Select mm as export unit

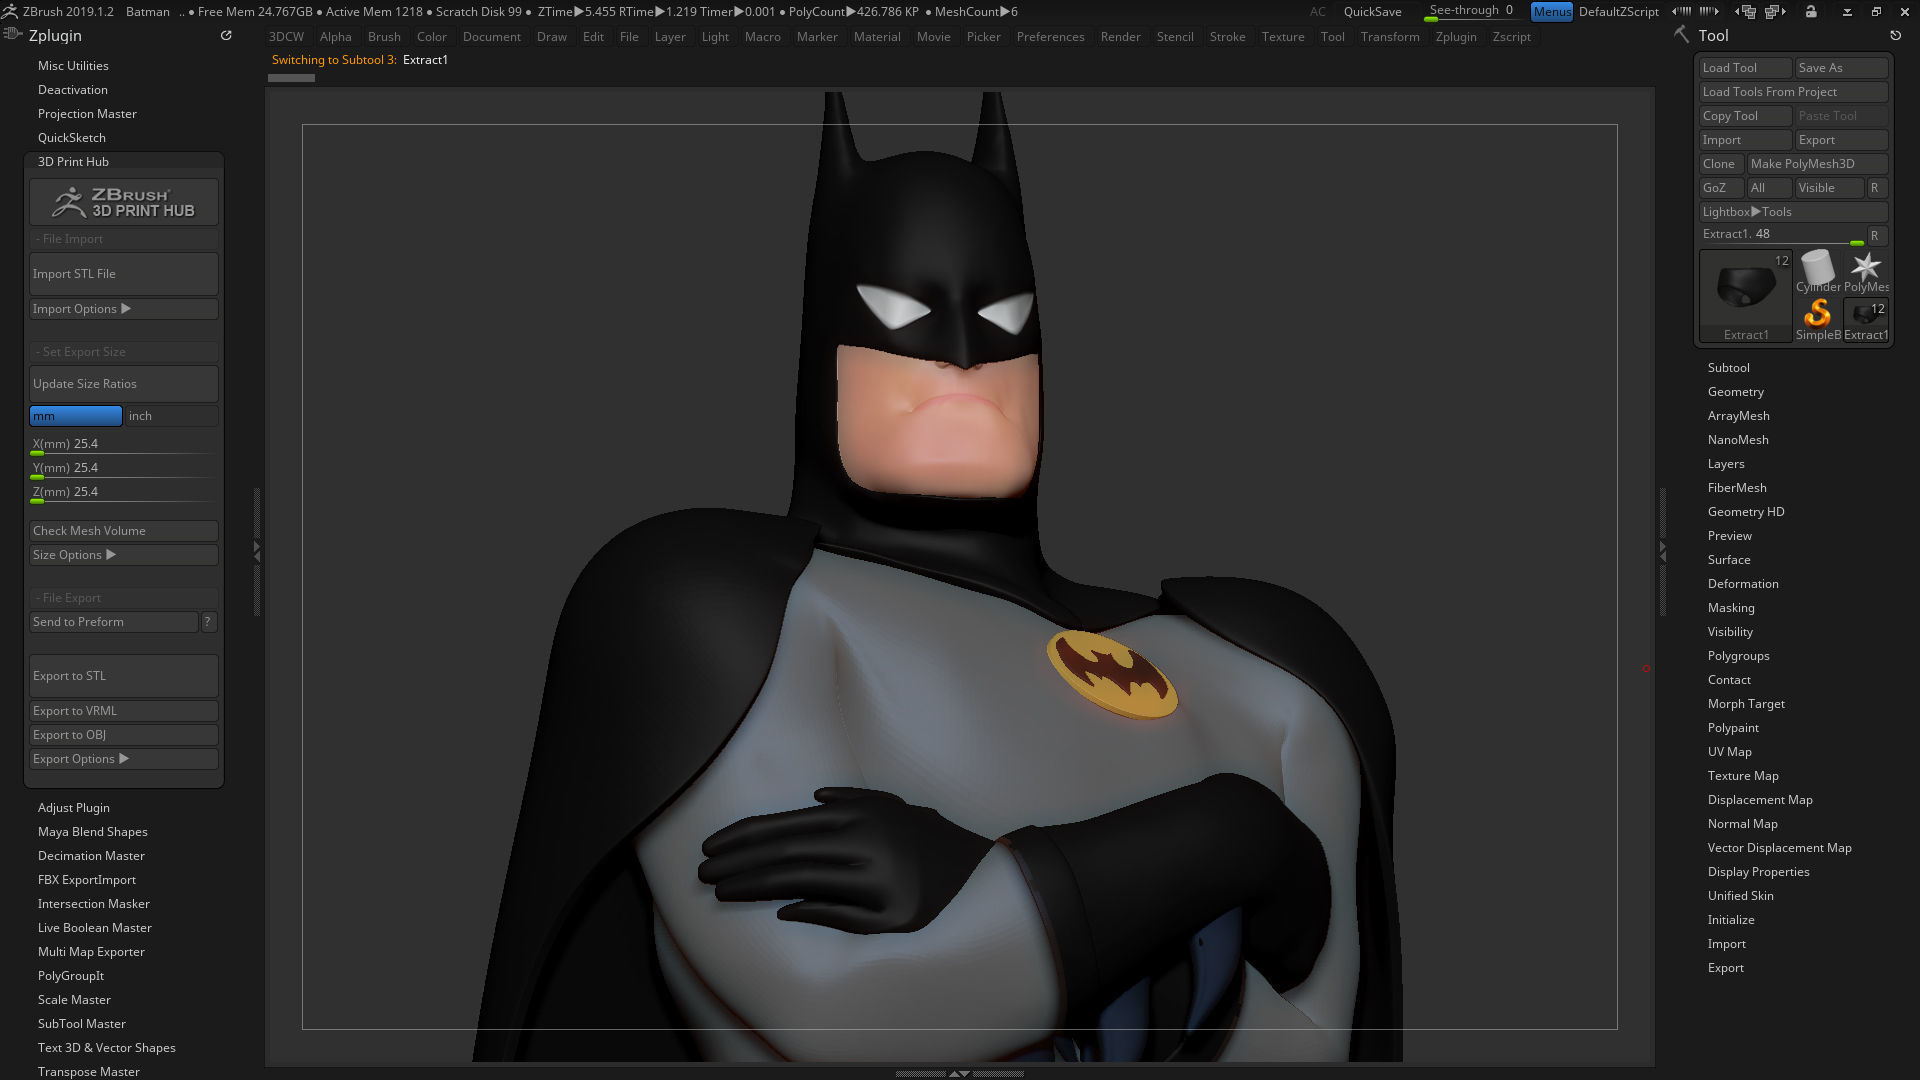pos(76,416)
